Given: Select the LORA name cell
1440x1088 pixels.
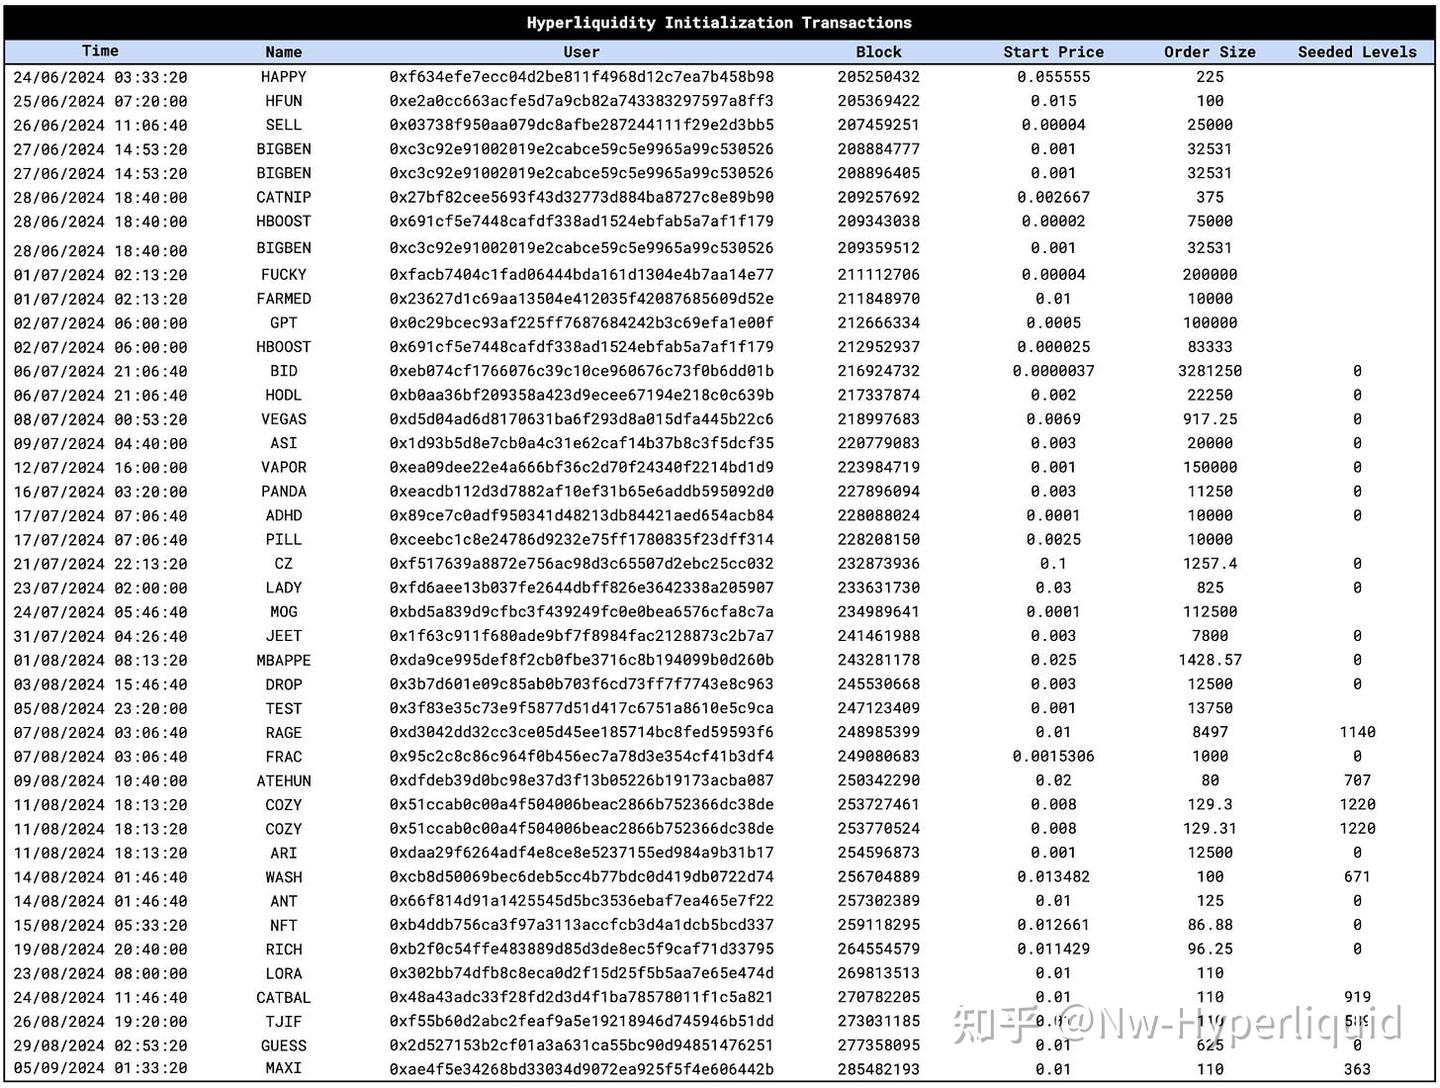Looking at the screenshot, I should 284,974.
